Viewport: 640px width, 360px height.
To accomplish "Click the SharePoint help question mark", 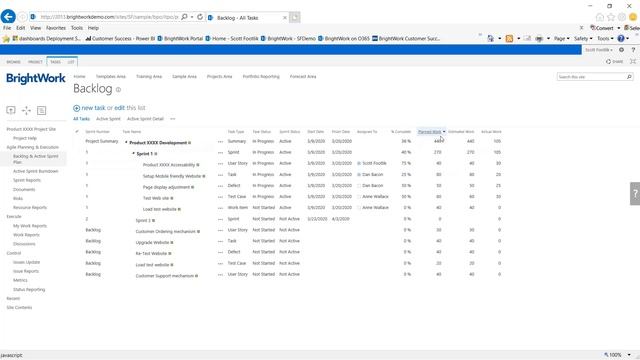I will [x=633, y=50].
